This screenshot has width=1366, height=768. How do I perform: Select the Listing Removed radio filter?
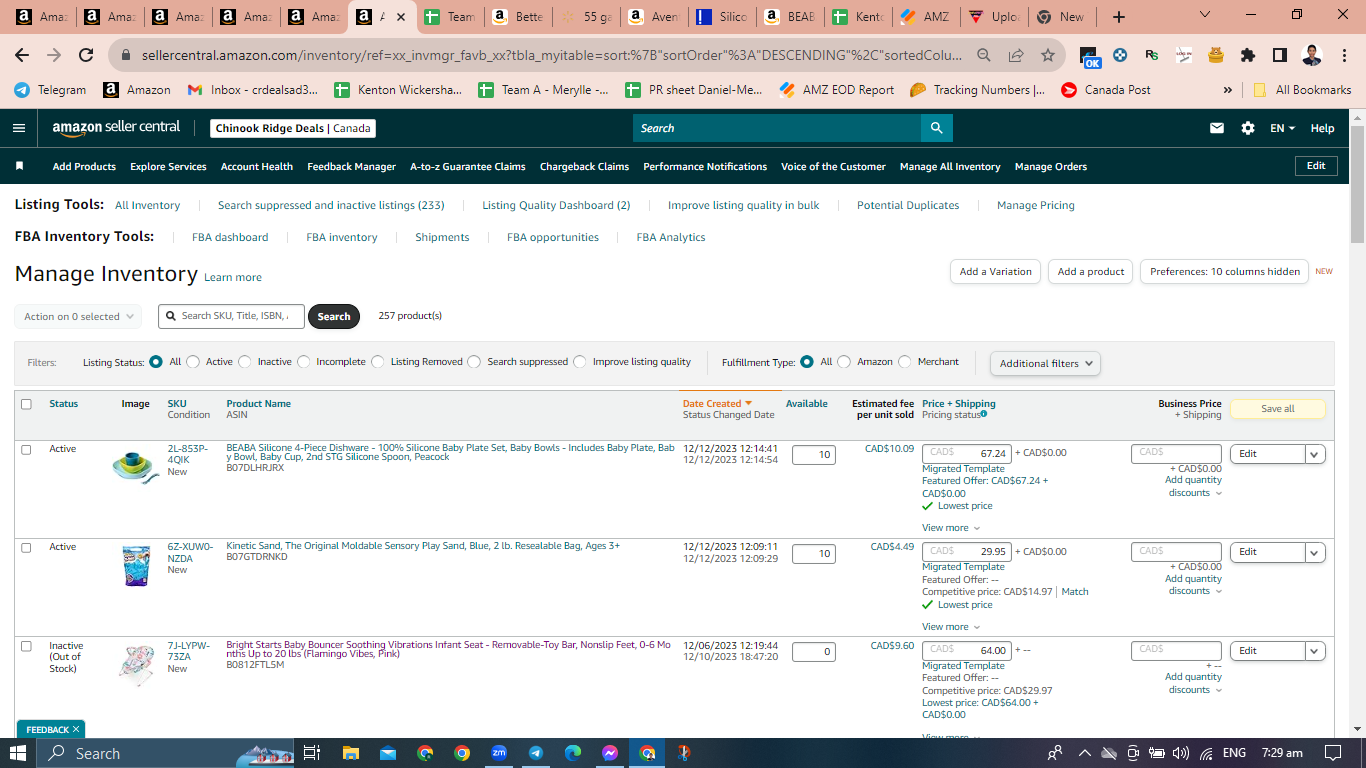click(378, 362)
